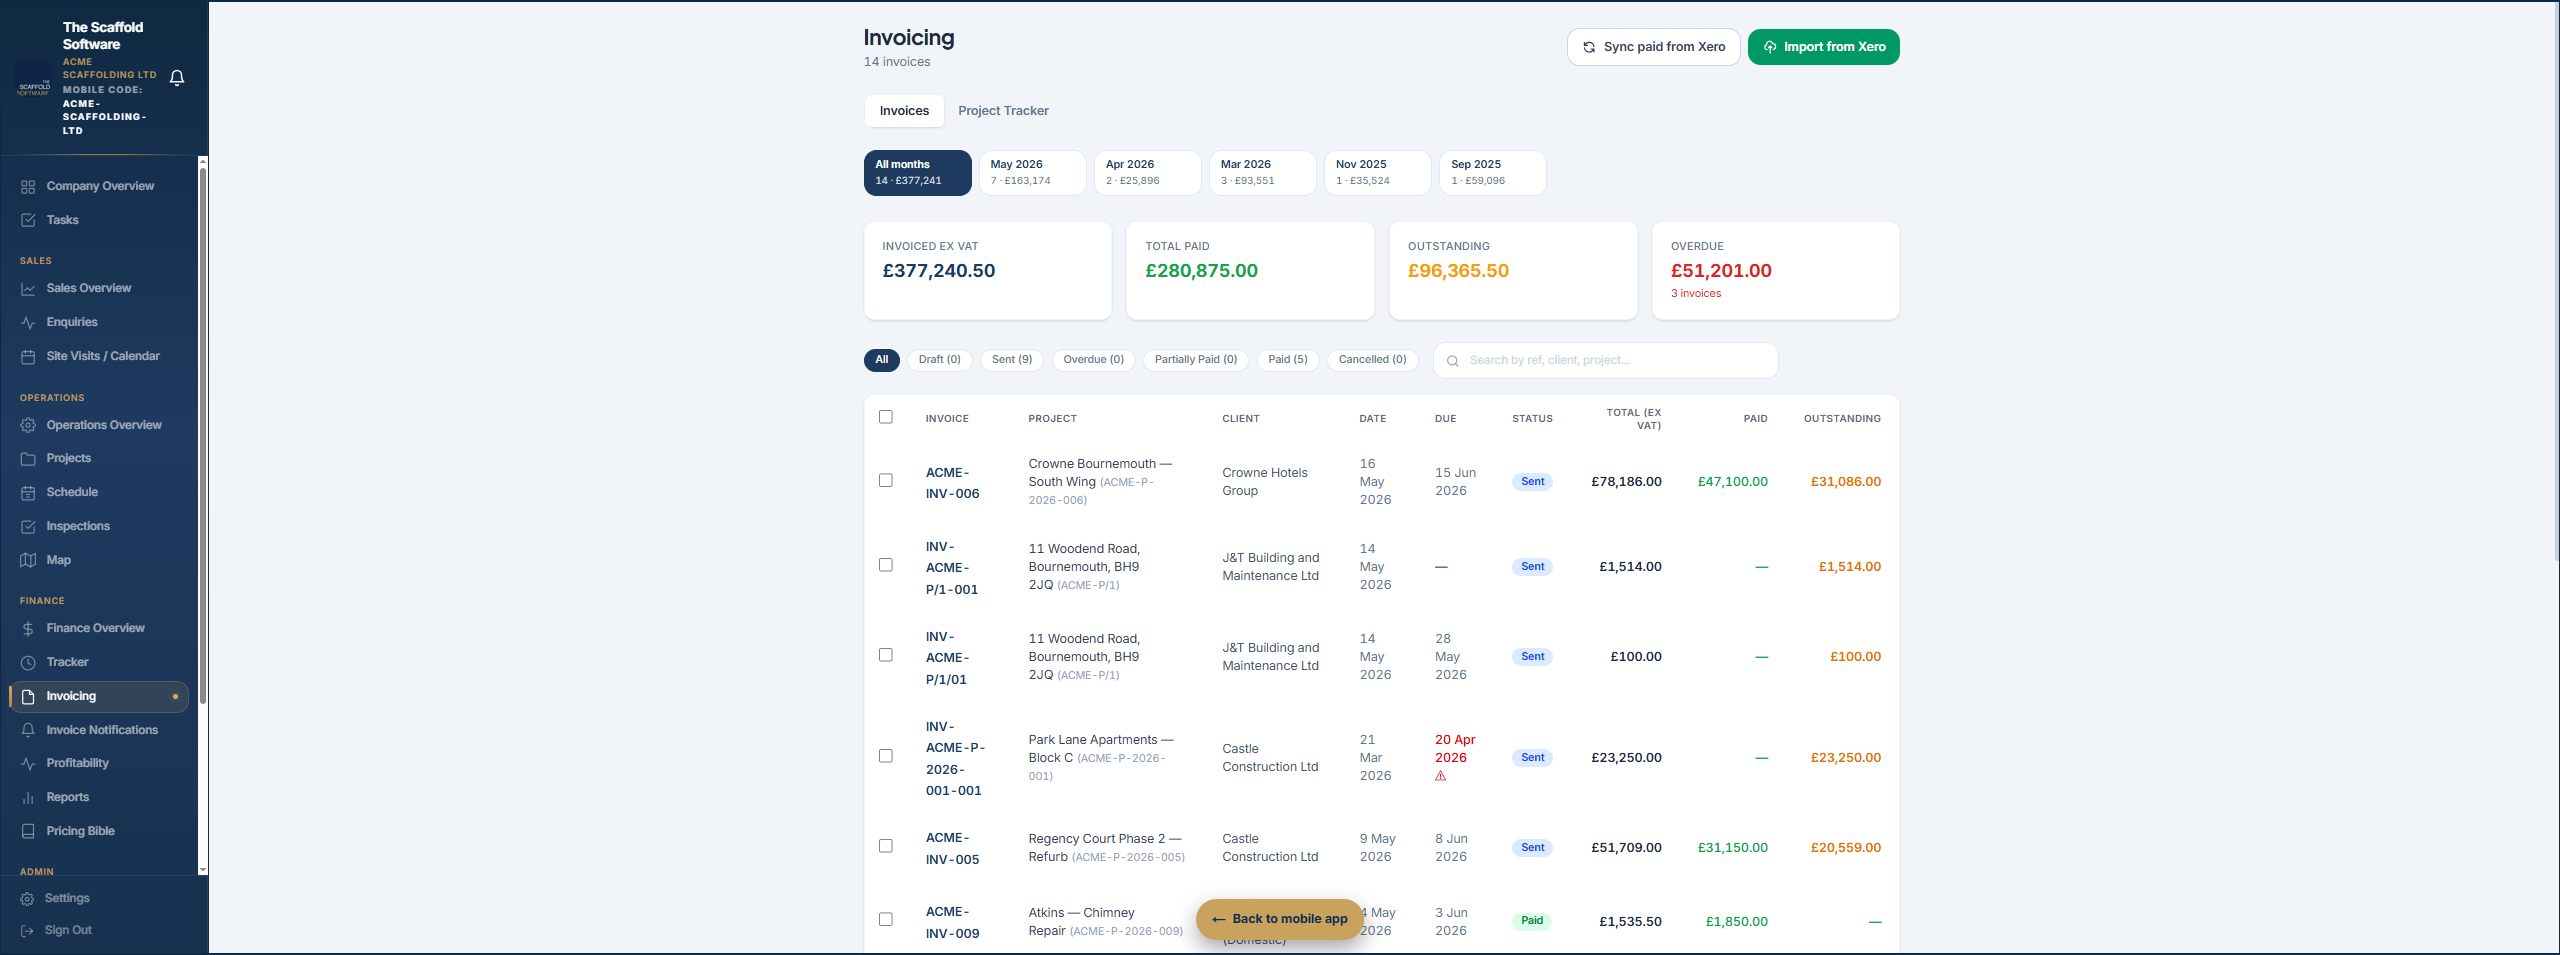Click Crowne Hotels Group client cell
Screen dimensions: 2560x955
tap(1265, 482)
